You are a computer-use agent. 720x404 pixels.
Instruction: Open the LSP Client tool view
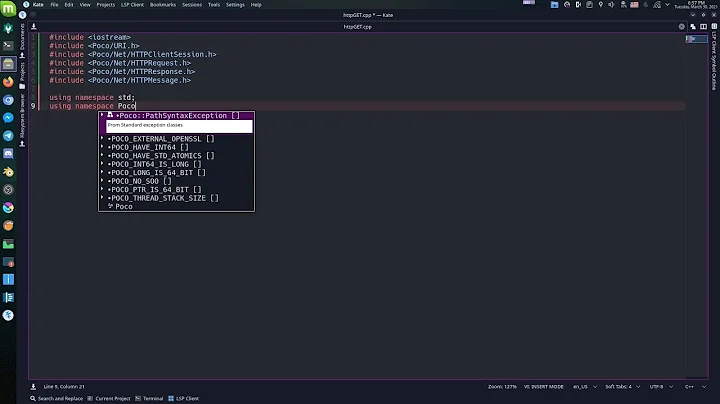tap(183, 398)
